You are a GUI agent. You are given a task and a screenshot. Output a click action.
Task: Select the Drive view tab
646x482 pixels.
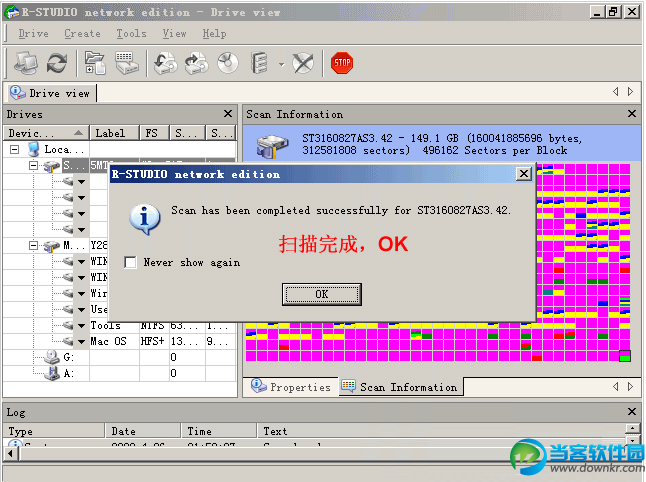[x=50, y=93]
